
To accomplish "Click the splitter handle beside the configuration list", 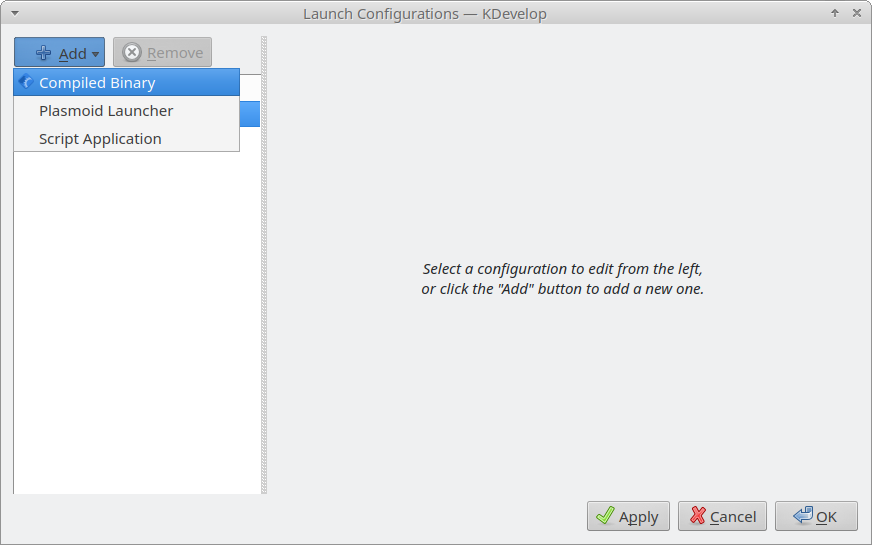I will 264,265.
